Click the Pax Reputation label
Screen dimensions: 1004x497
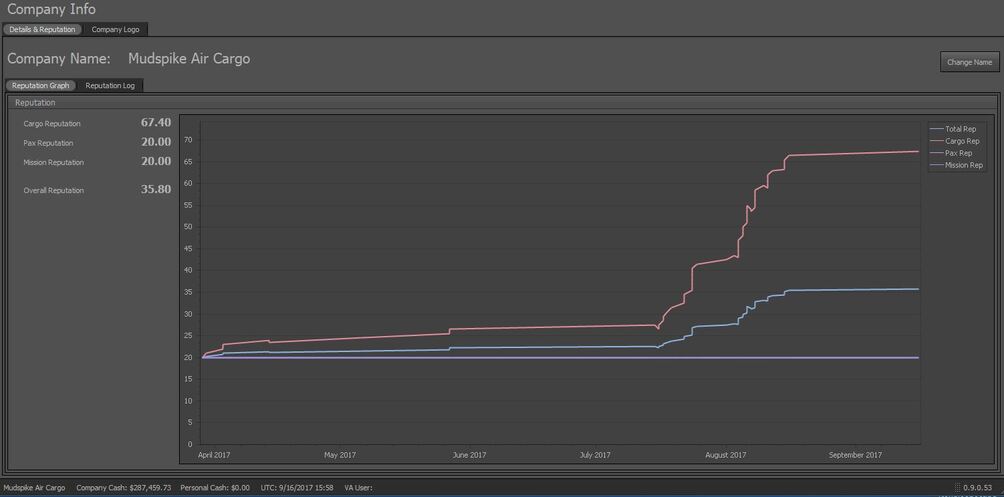[x=49, y=143]
